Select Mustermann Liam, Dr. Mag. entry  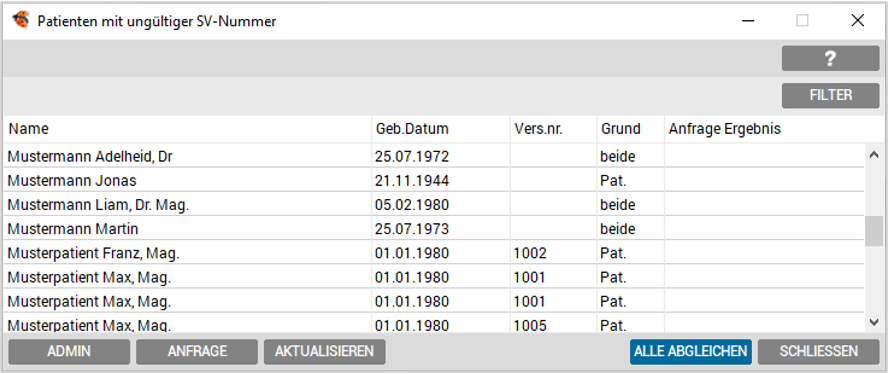tap(434, 205)
